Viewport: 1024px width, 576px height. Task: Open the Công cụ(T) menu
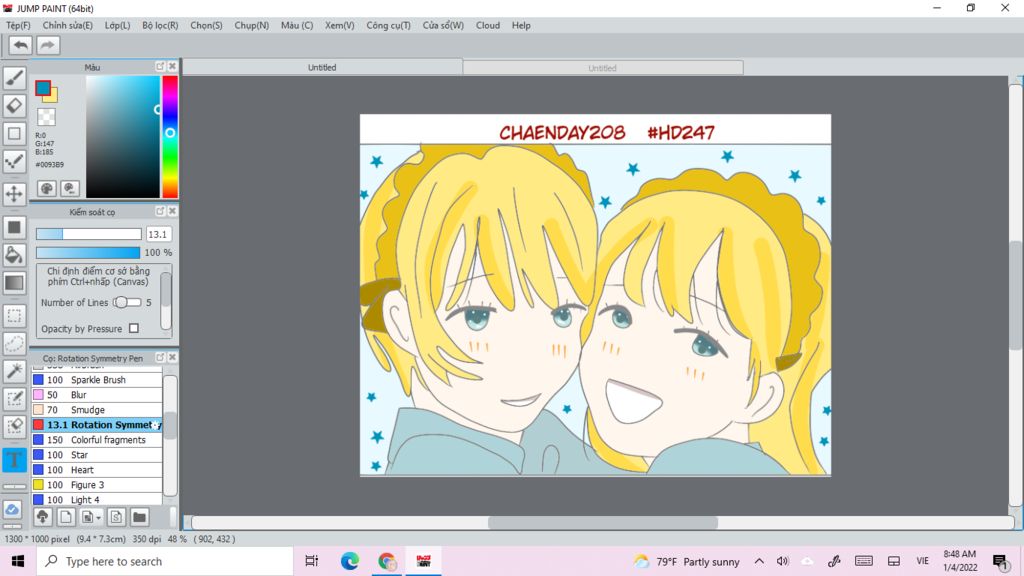389,25
